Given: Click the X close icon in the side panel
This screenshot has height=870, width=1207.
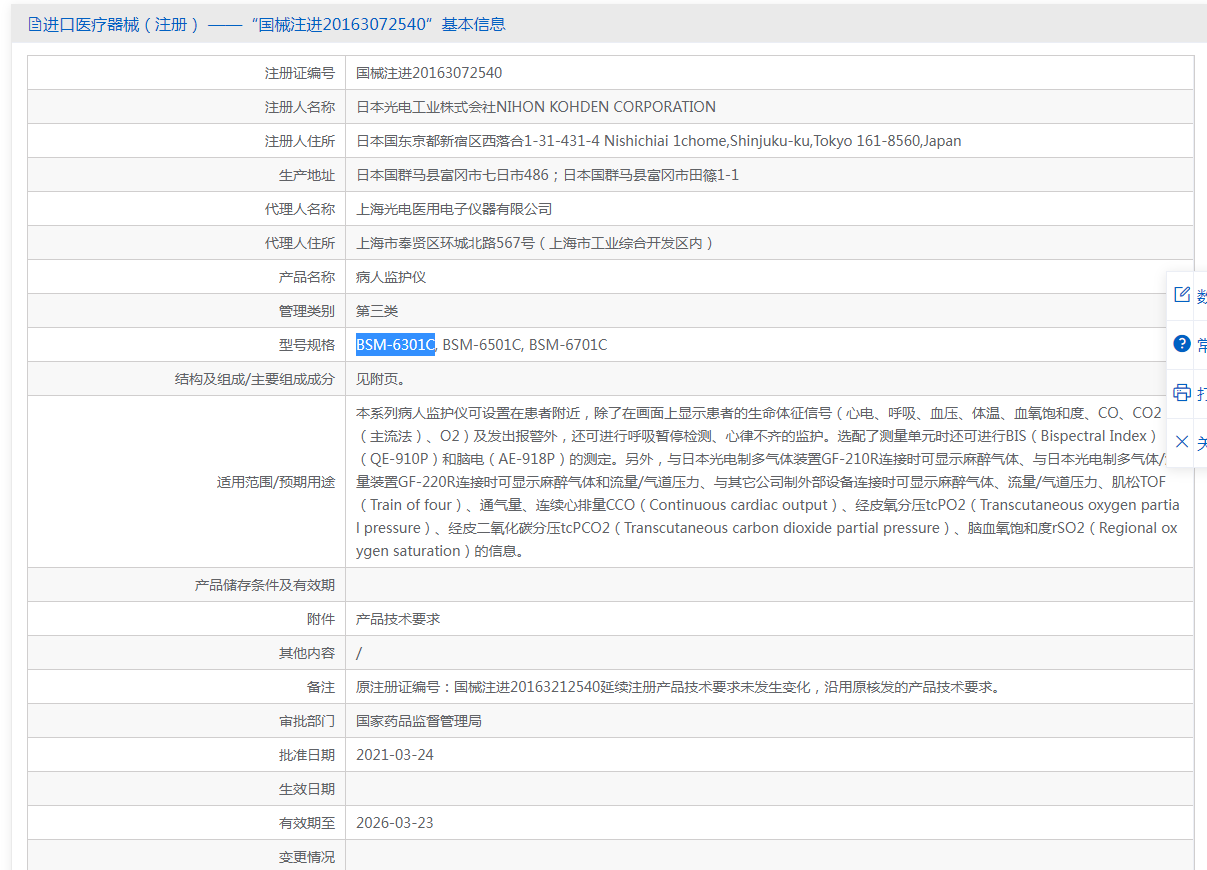Looking at the screenshot, I should (x=1182, y=441).
